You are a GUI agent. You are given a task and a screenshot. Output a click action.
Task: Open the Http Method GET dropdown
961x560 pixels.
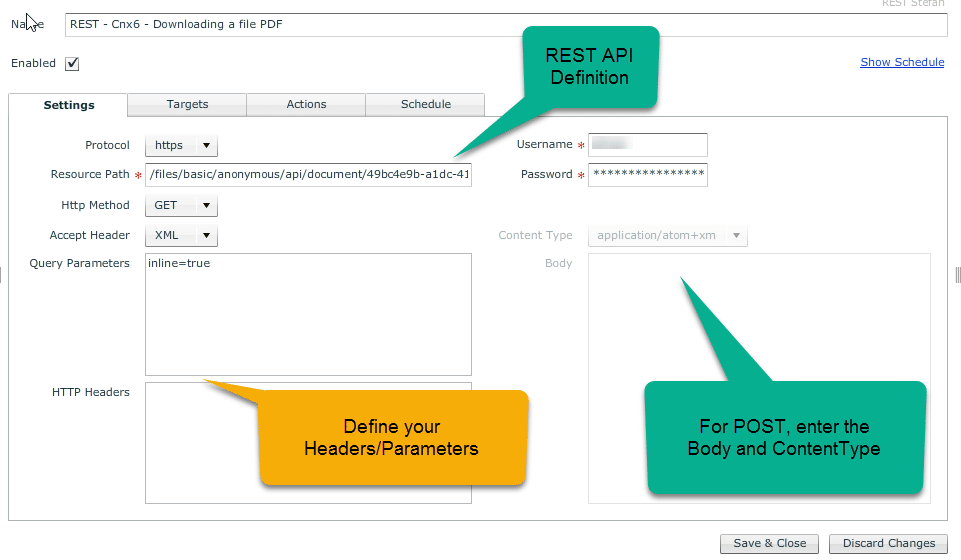point(181,205)
